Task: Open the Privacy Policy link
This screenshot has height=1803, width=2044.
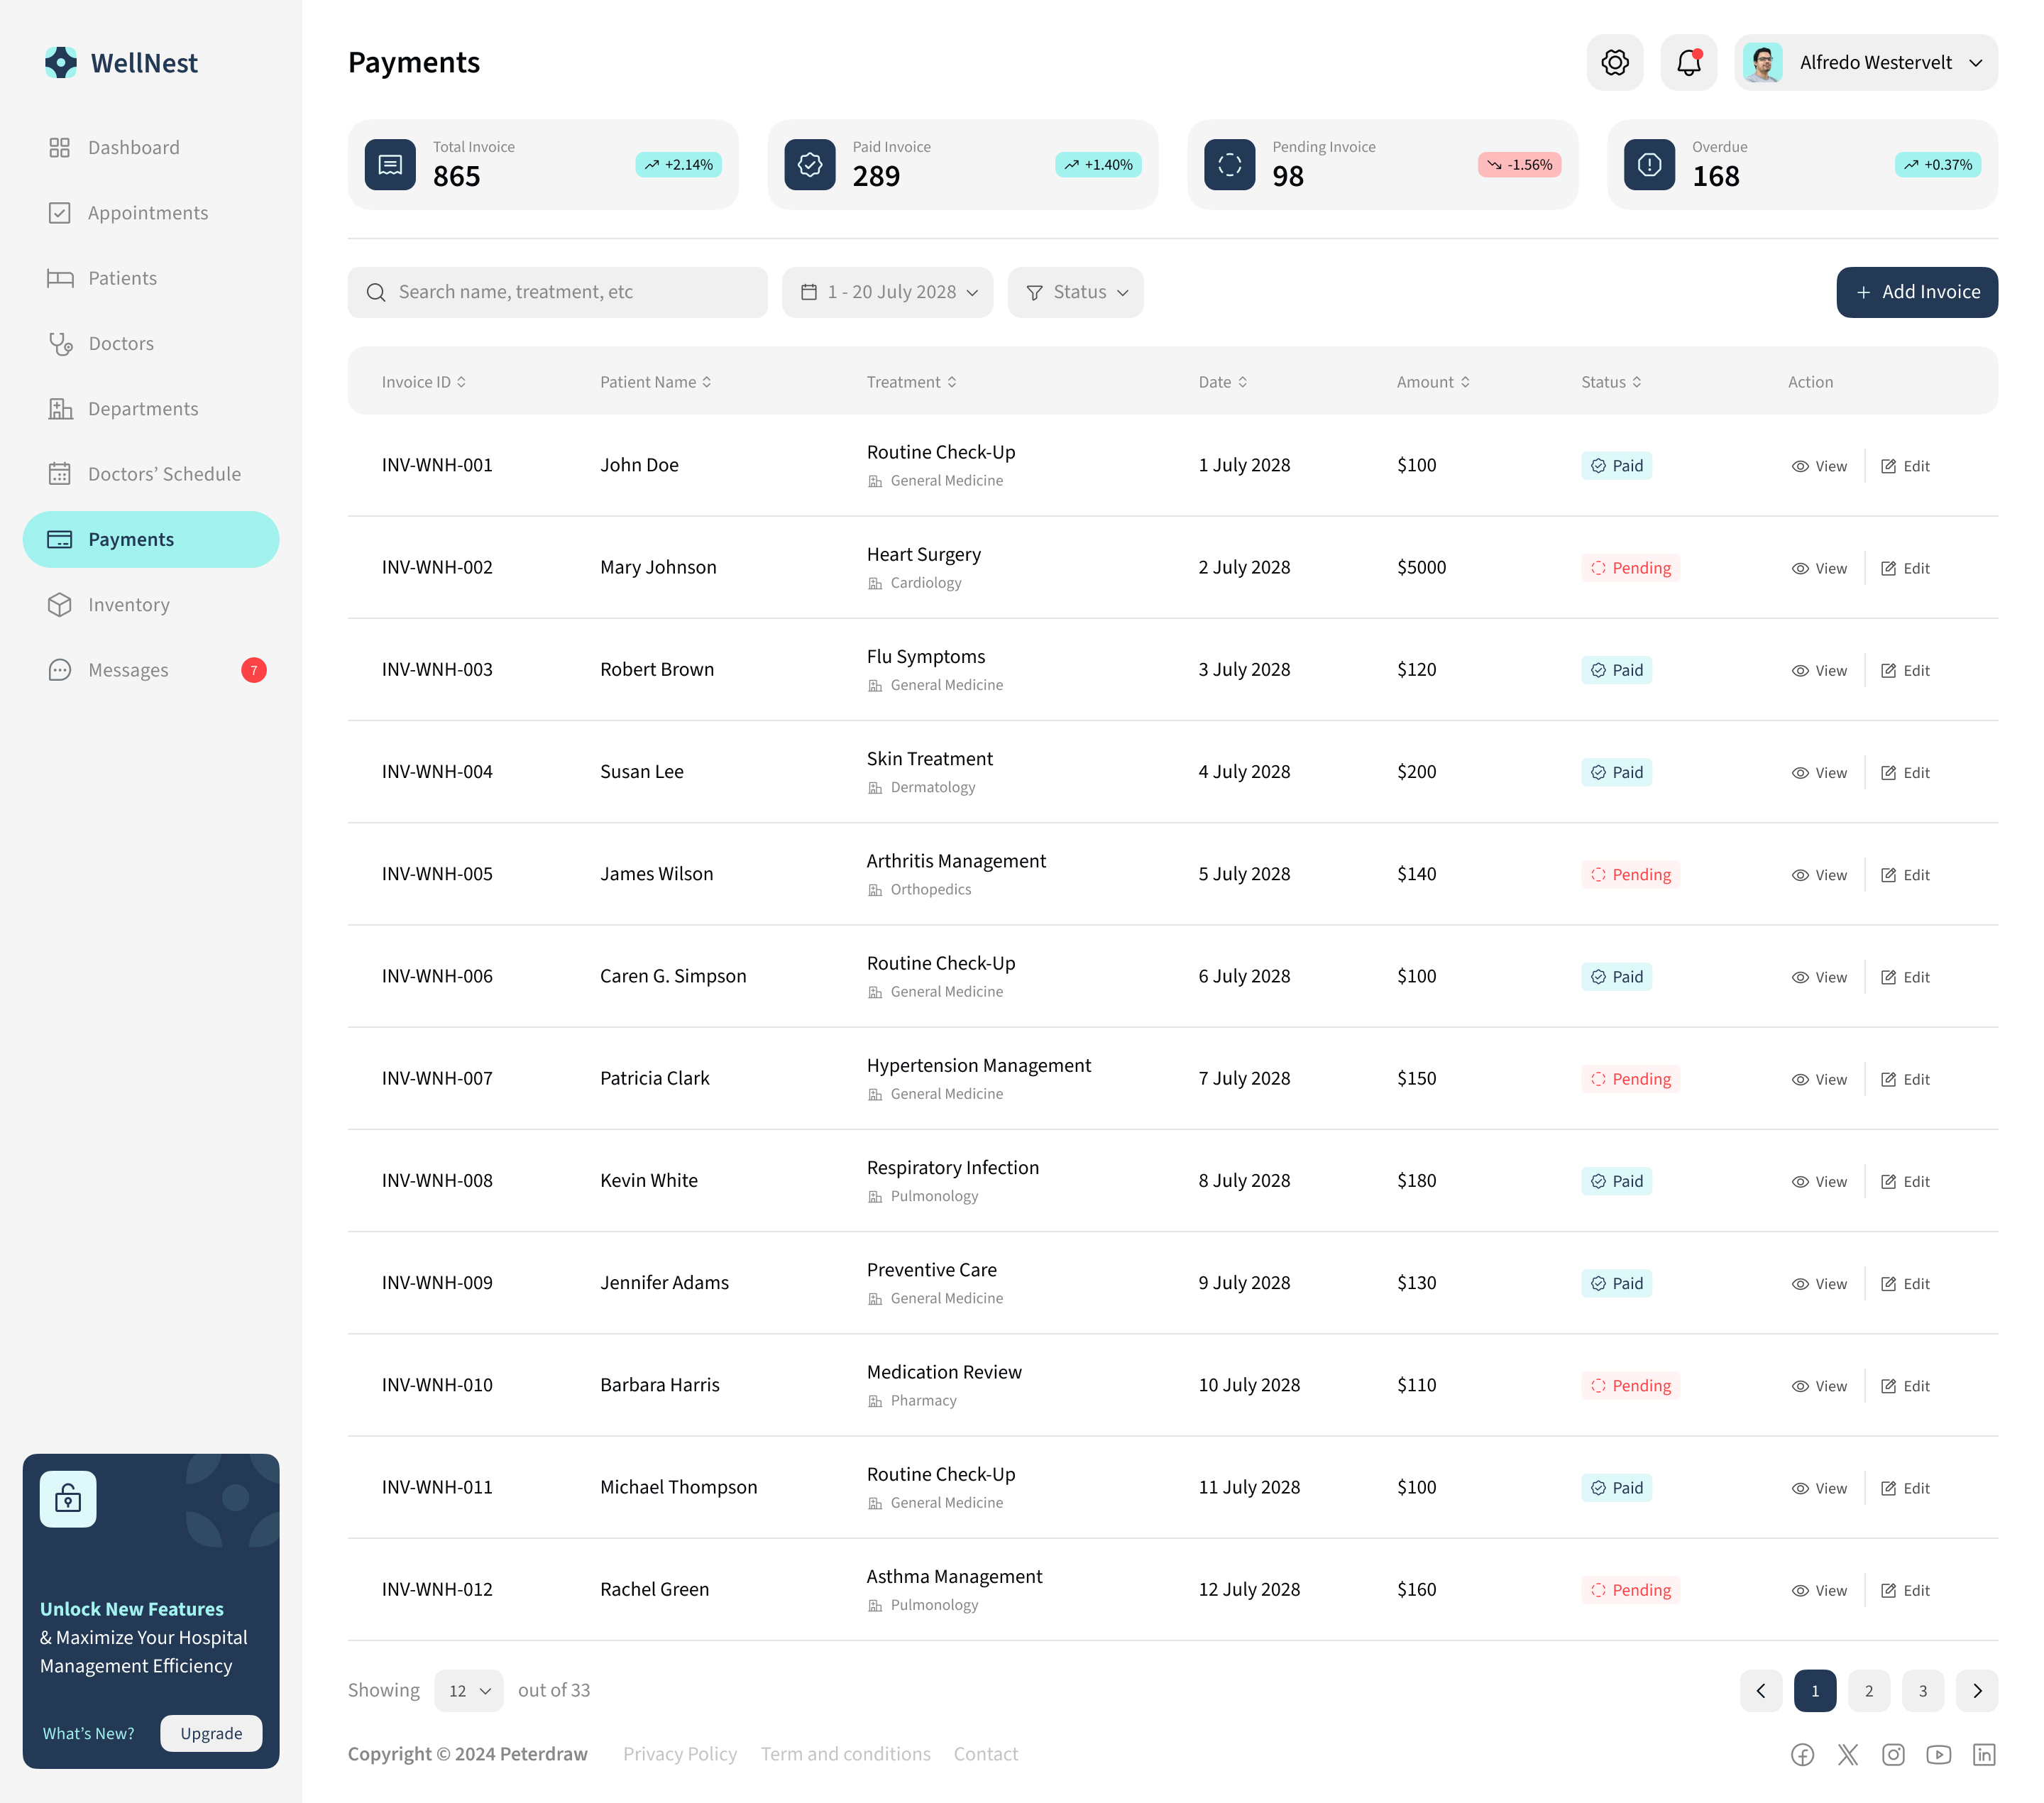Action: coord(680,1753)
